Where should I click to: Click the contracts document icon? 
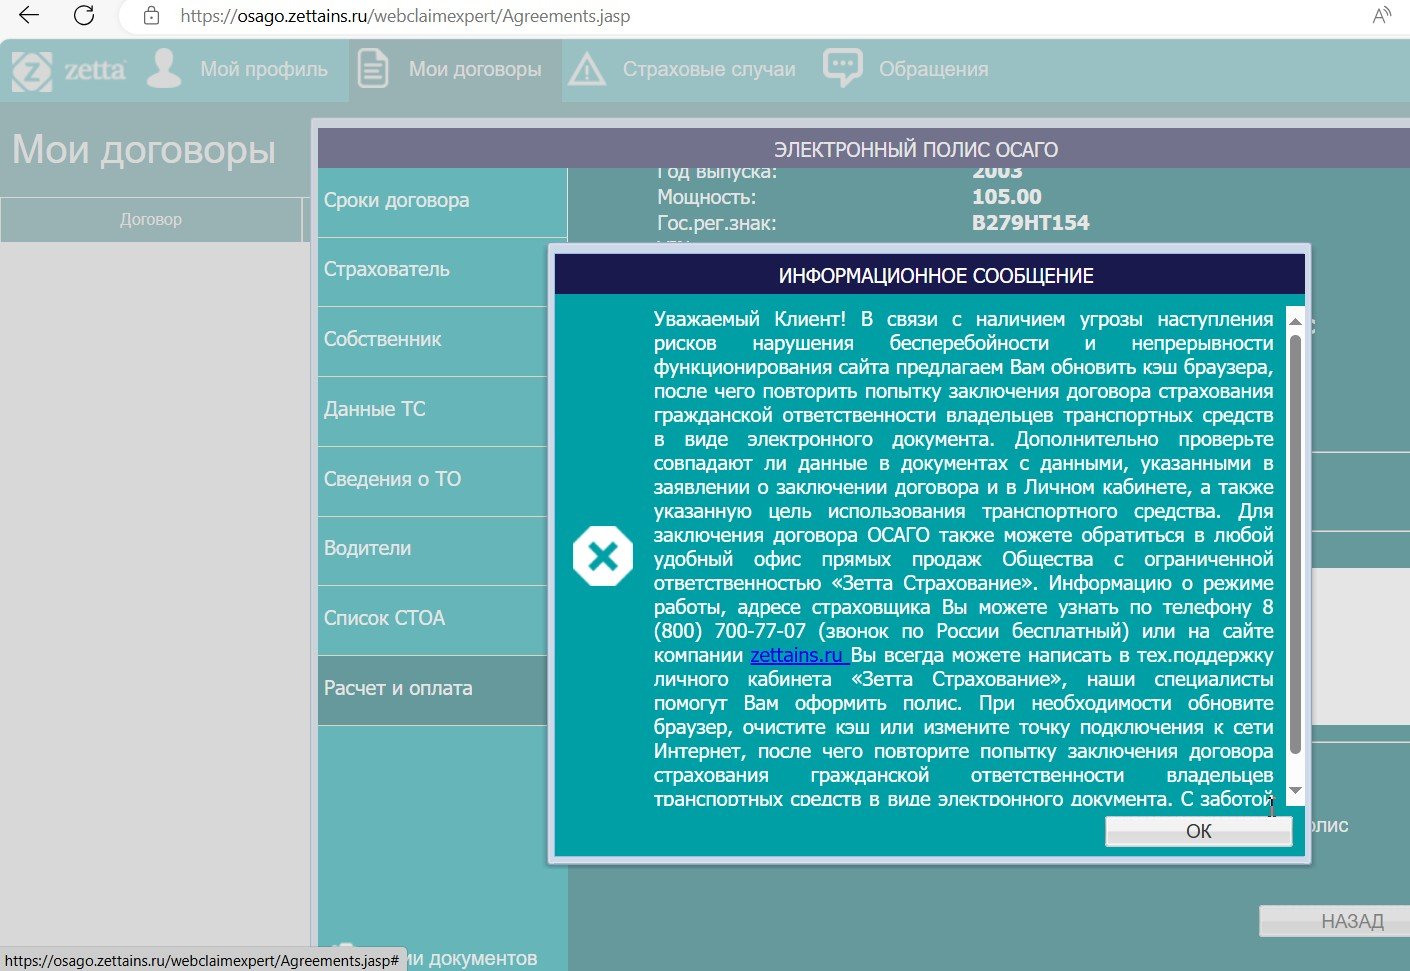click(373, 69)
